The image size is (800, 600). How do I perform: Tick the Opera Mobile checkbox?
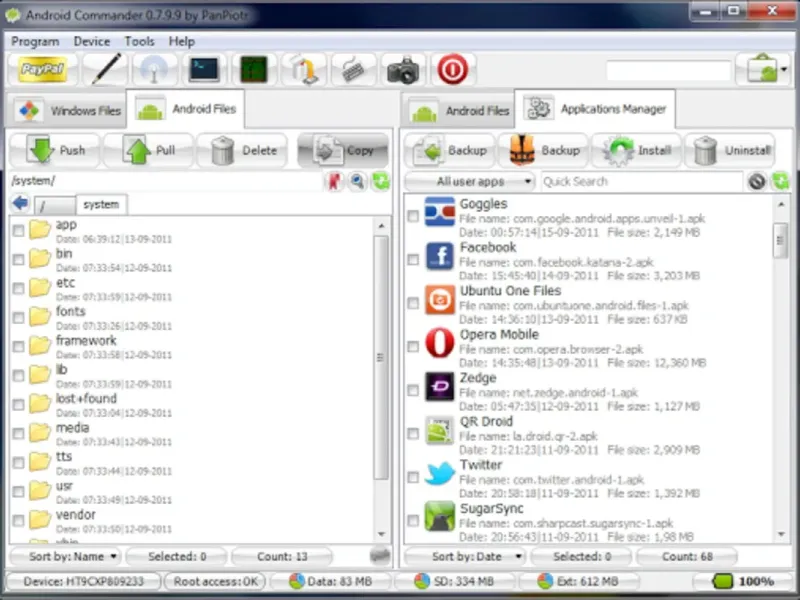point(413,347)
